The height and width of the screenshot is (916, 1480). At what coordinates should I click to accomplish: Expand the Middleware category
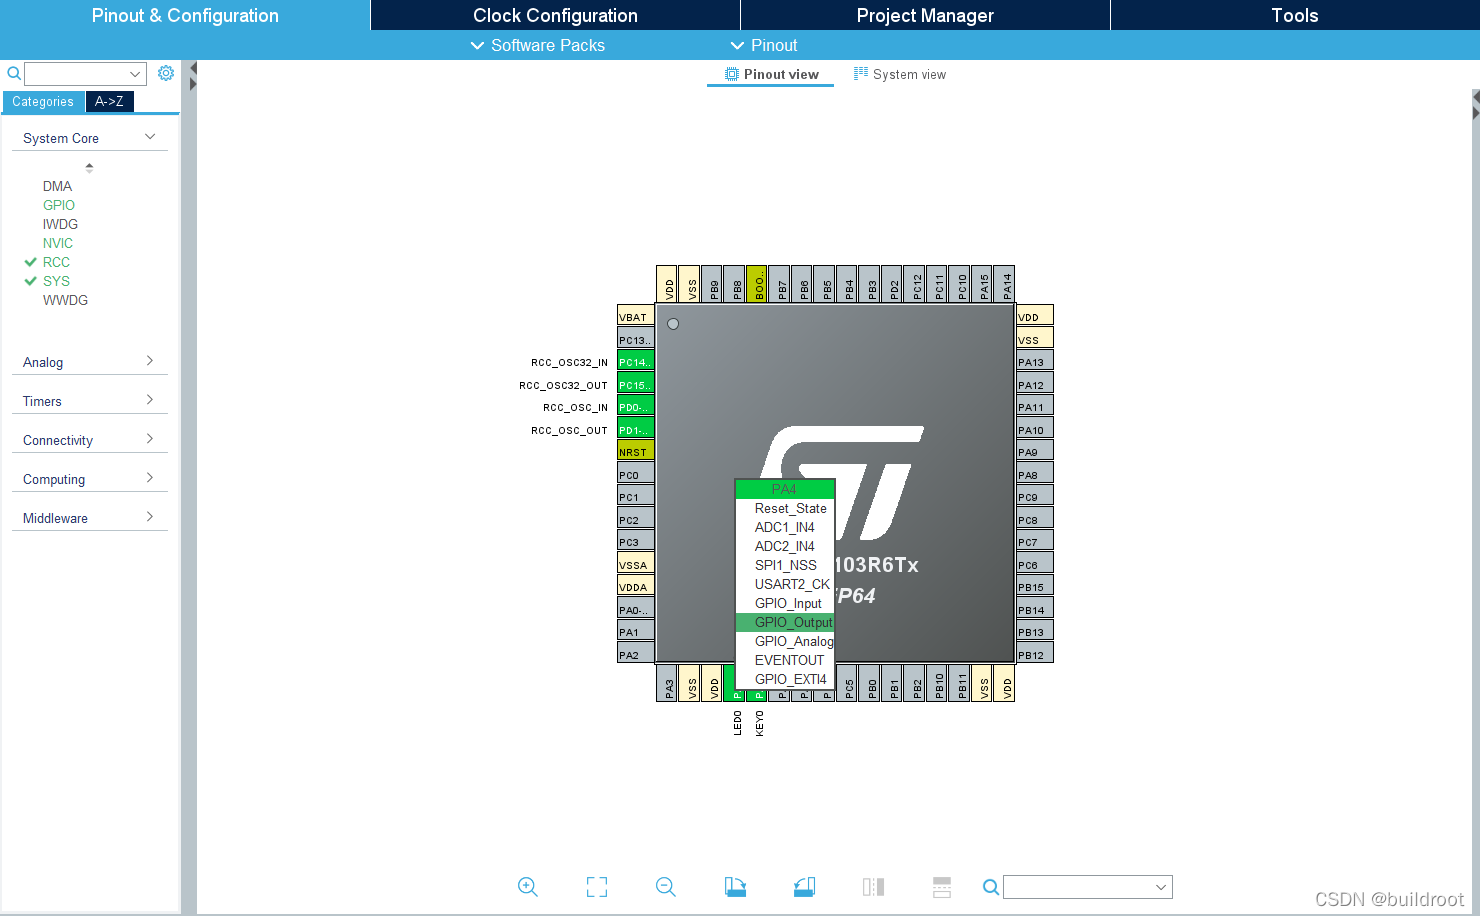click(150, 517)
